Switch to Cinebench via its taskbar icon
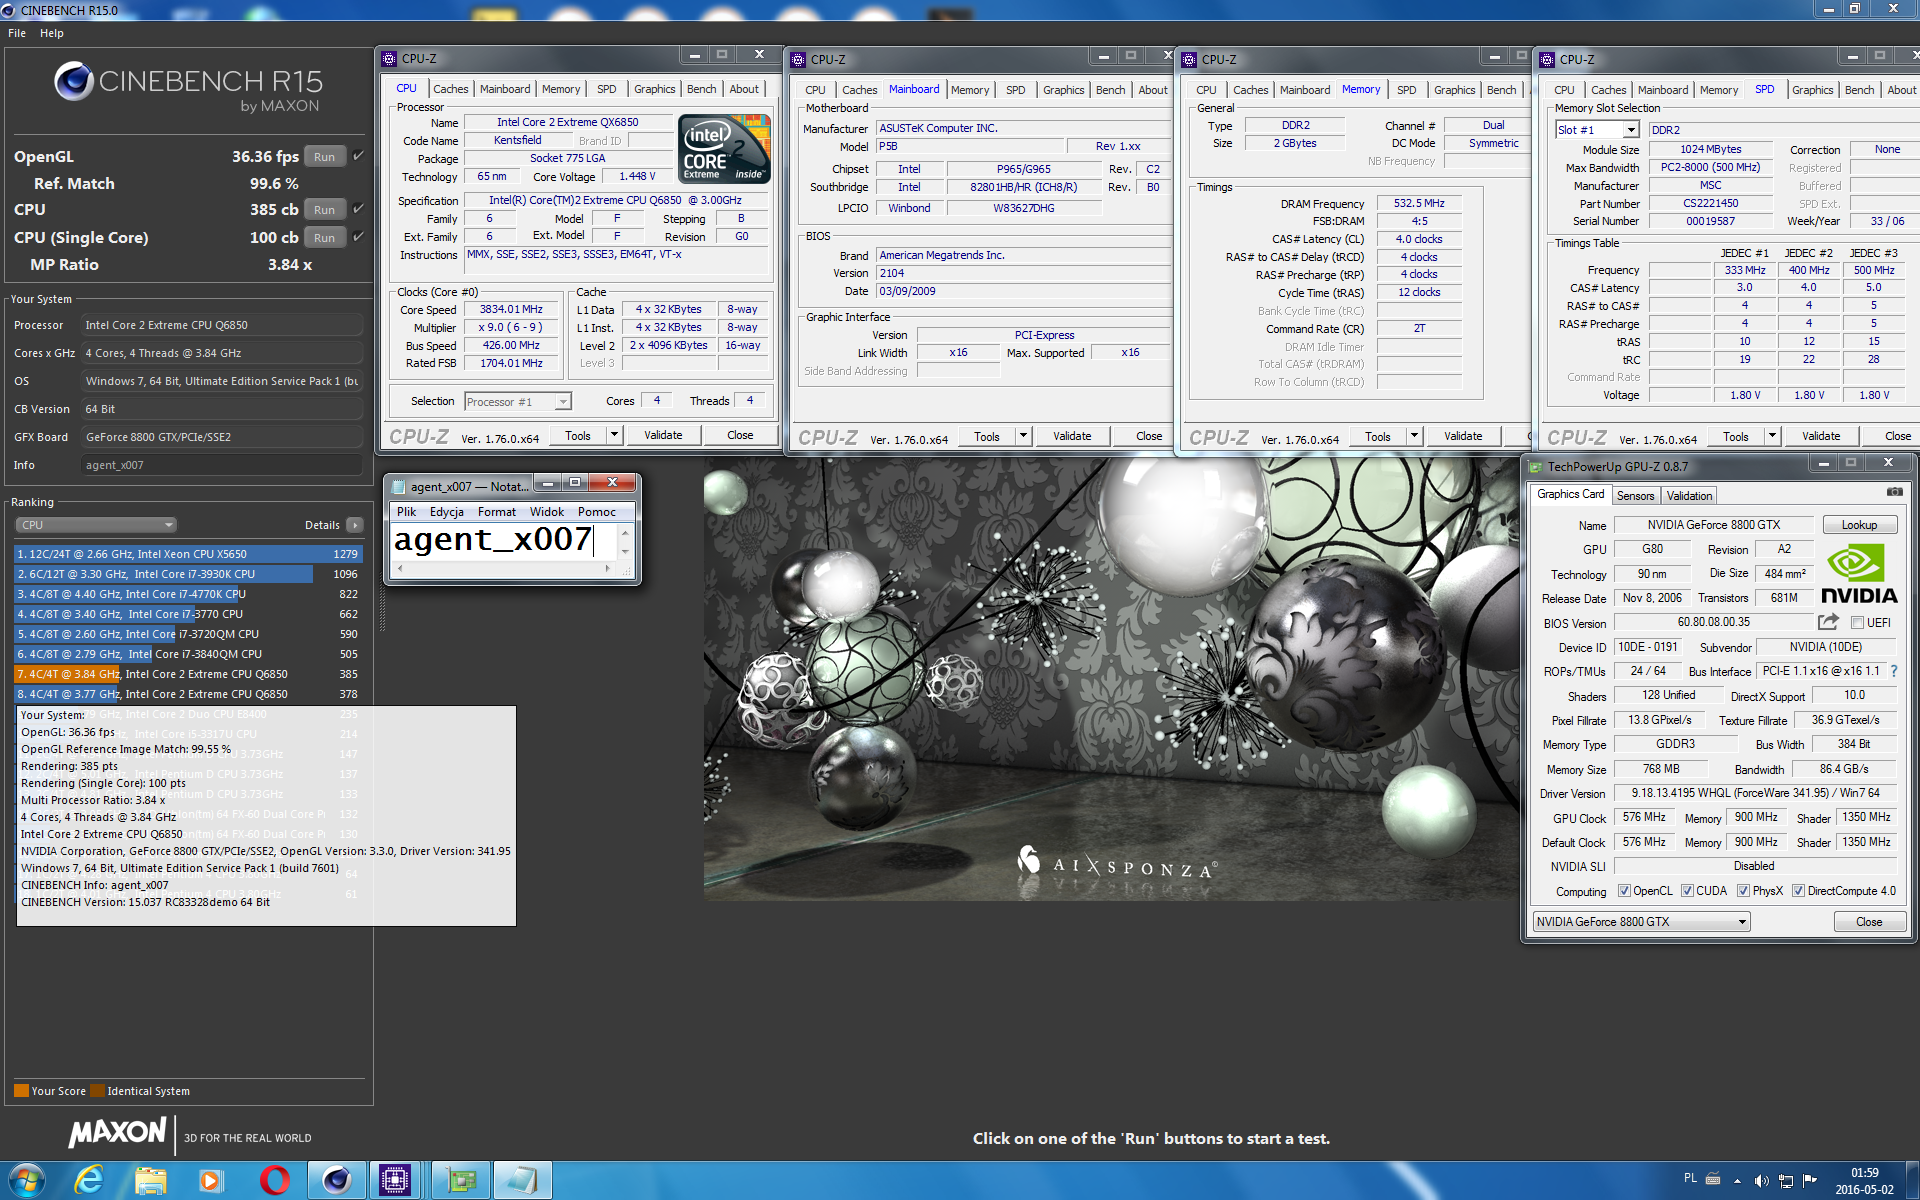Screen dimensions: 1920x1200 pos(336,1181)
